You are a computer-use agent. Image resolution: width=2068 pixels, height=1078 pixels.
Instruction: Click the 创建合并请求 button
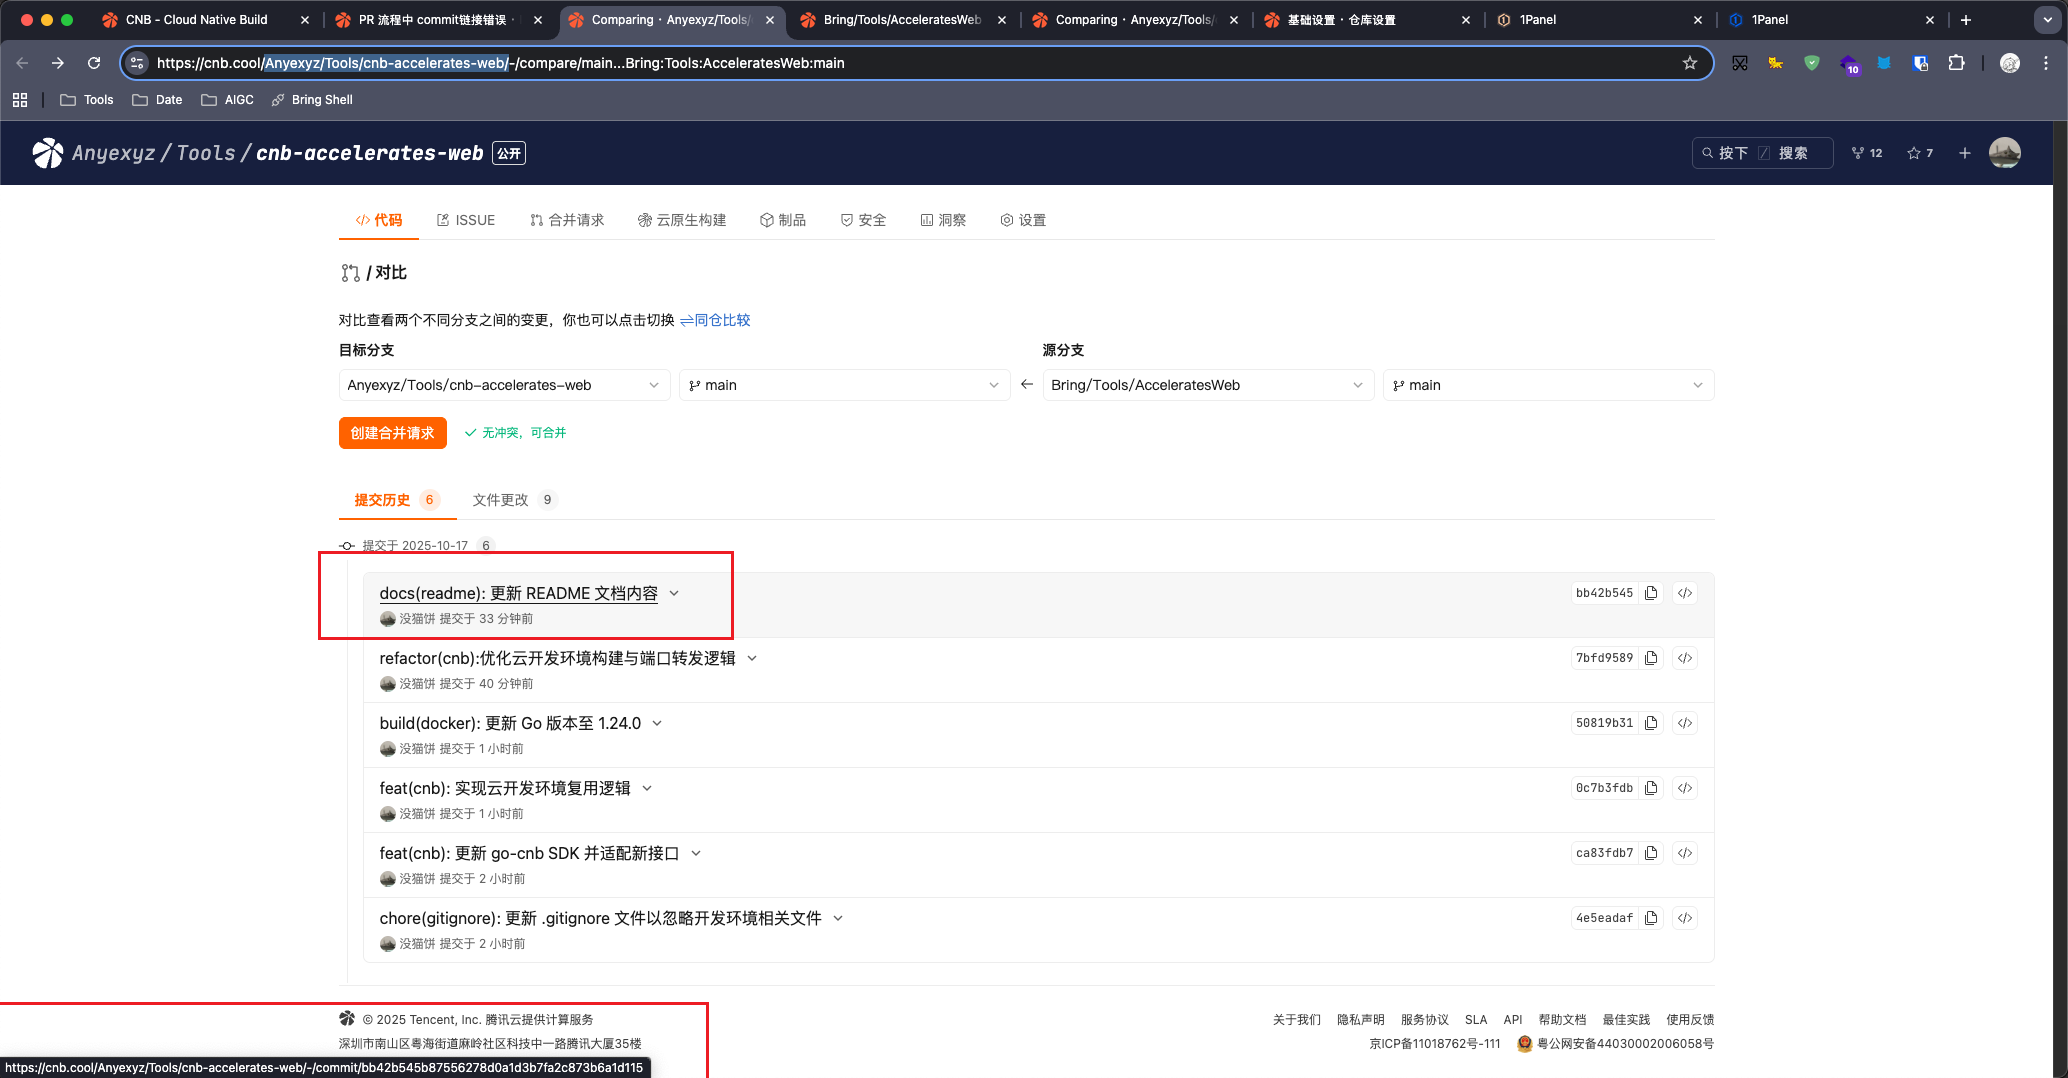point(392,433)
